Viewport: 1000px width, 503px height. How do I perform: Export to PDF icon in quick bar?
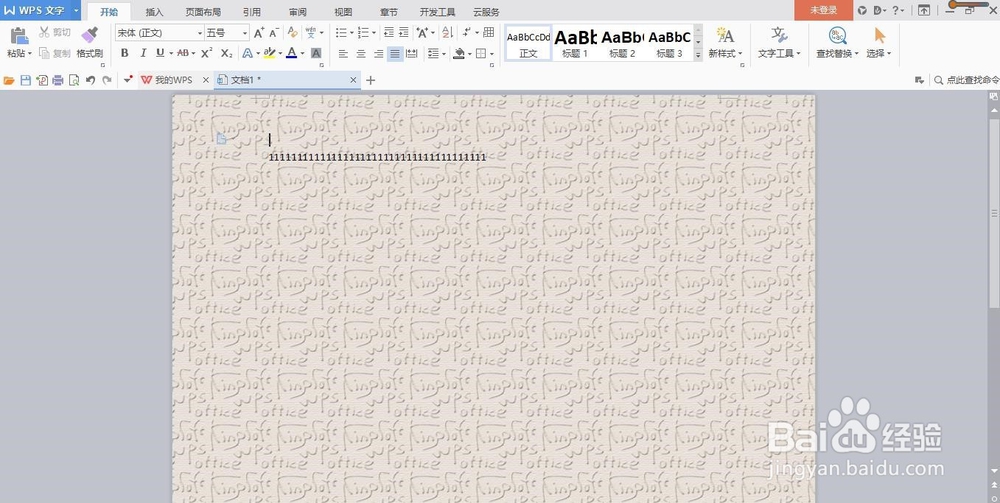(42, 80)
